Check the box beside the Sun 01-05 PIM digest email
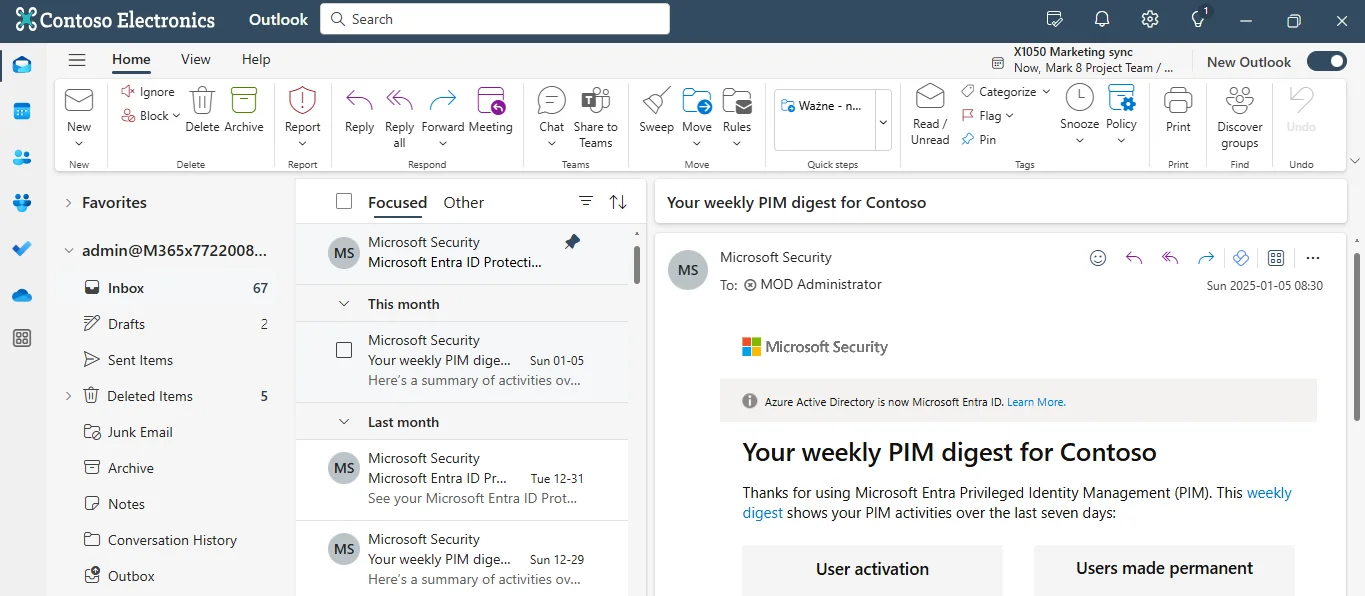 (344, 350)
